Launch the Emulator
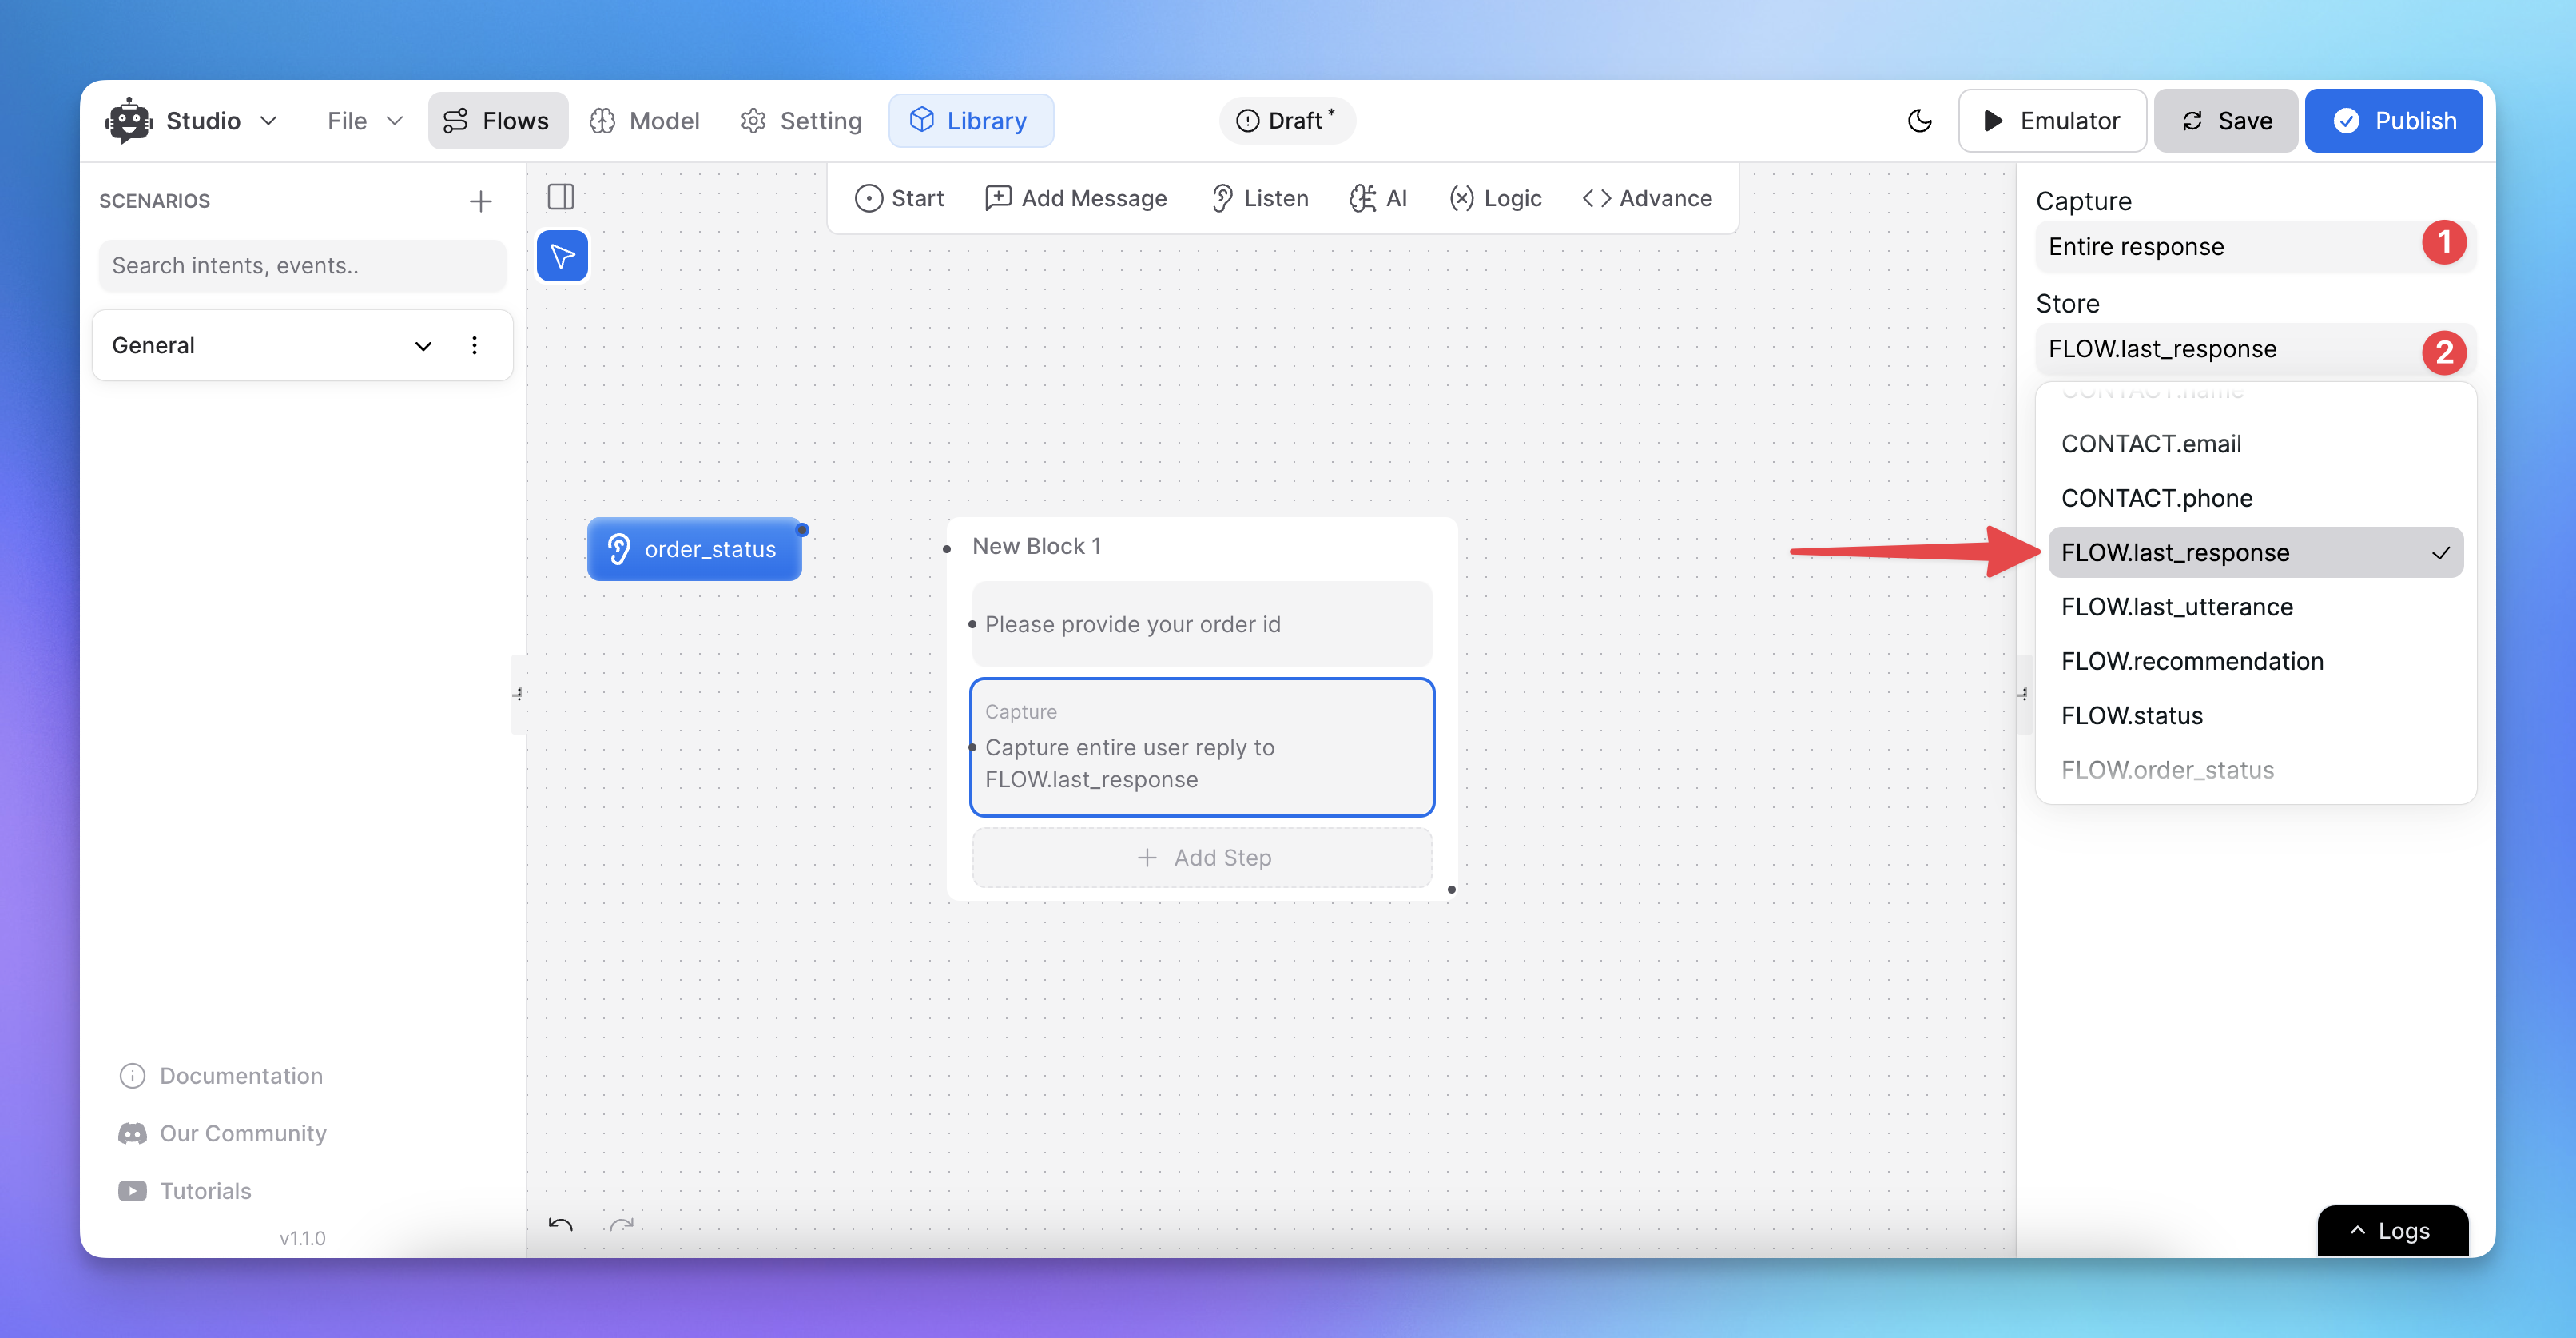The width and height of the screenshot is (2576, 1338). tap(2052, 121)
